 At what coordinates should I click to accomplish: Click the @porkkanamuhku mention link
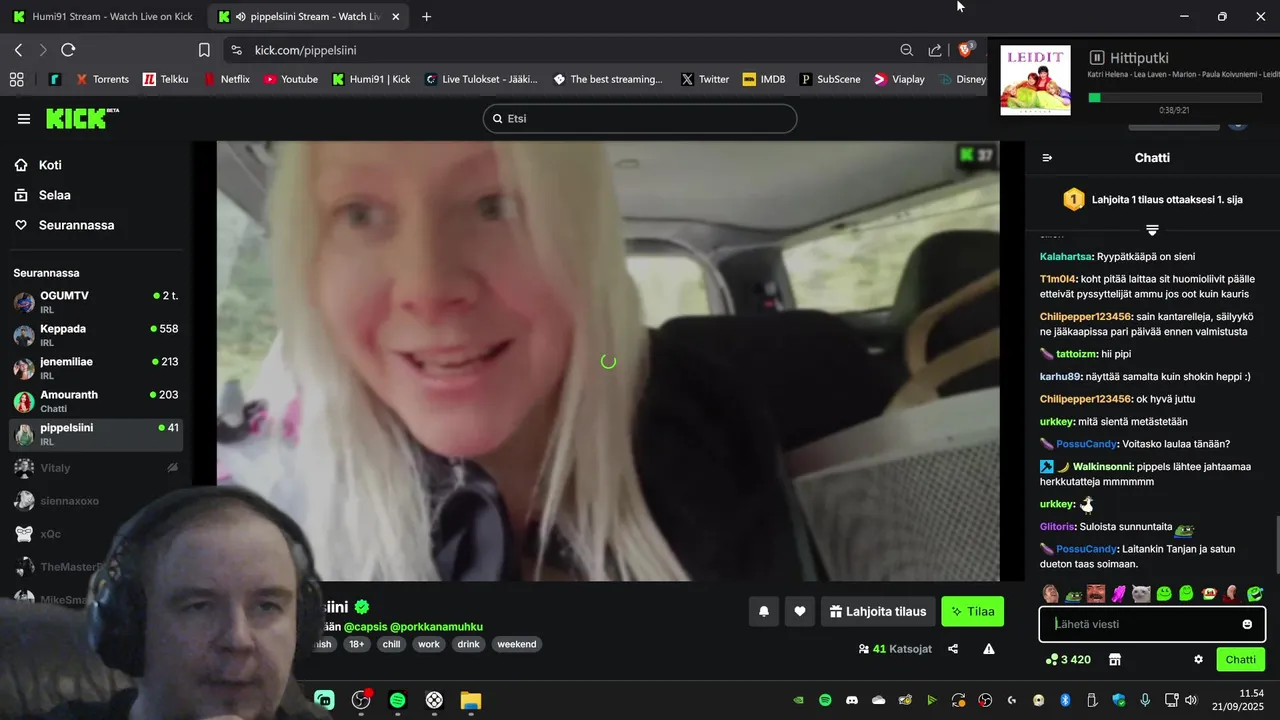(437, 626)
